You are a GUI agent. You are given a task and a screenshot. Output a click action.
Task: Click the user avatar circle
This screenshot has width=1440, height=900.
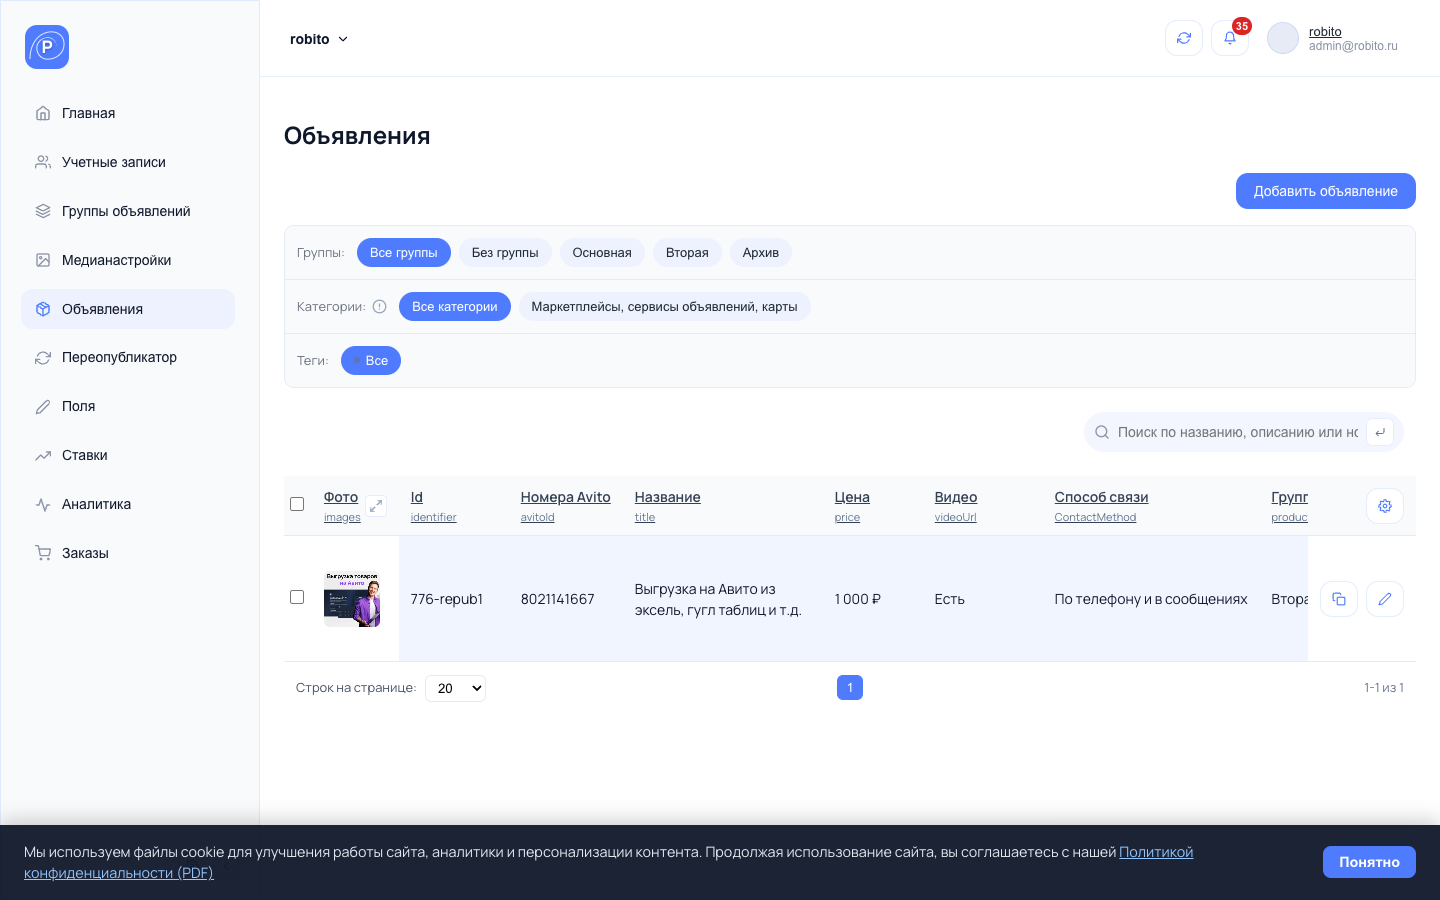1283,38
